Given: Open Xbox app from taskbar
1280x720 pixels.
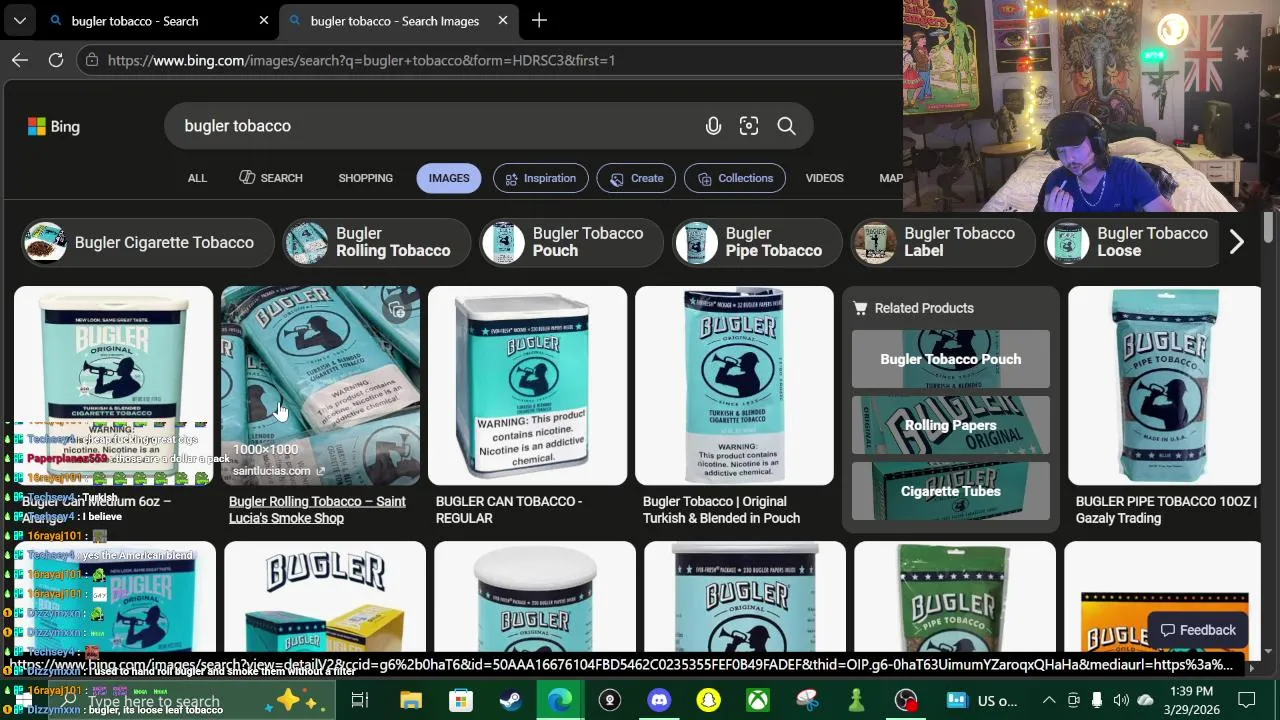Looking at the screenshot, I should coord(757,700).
